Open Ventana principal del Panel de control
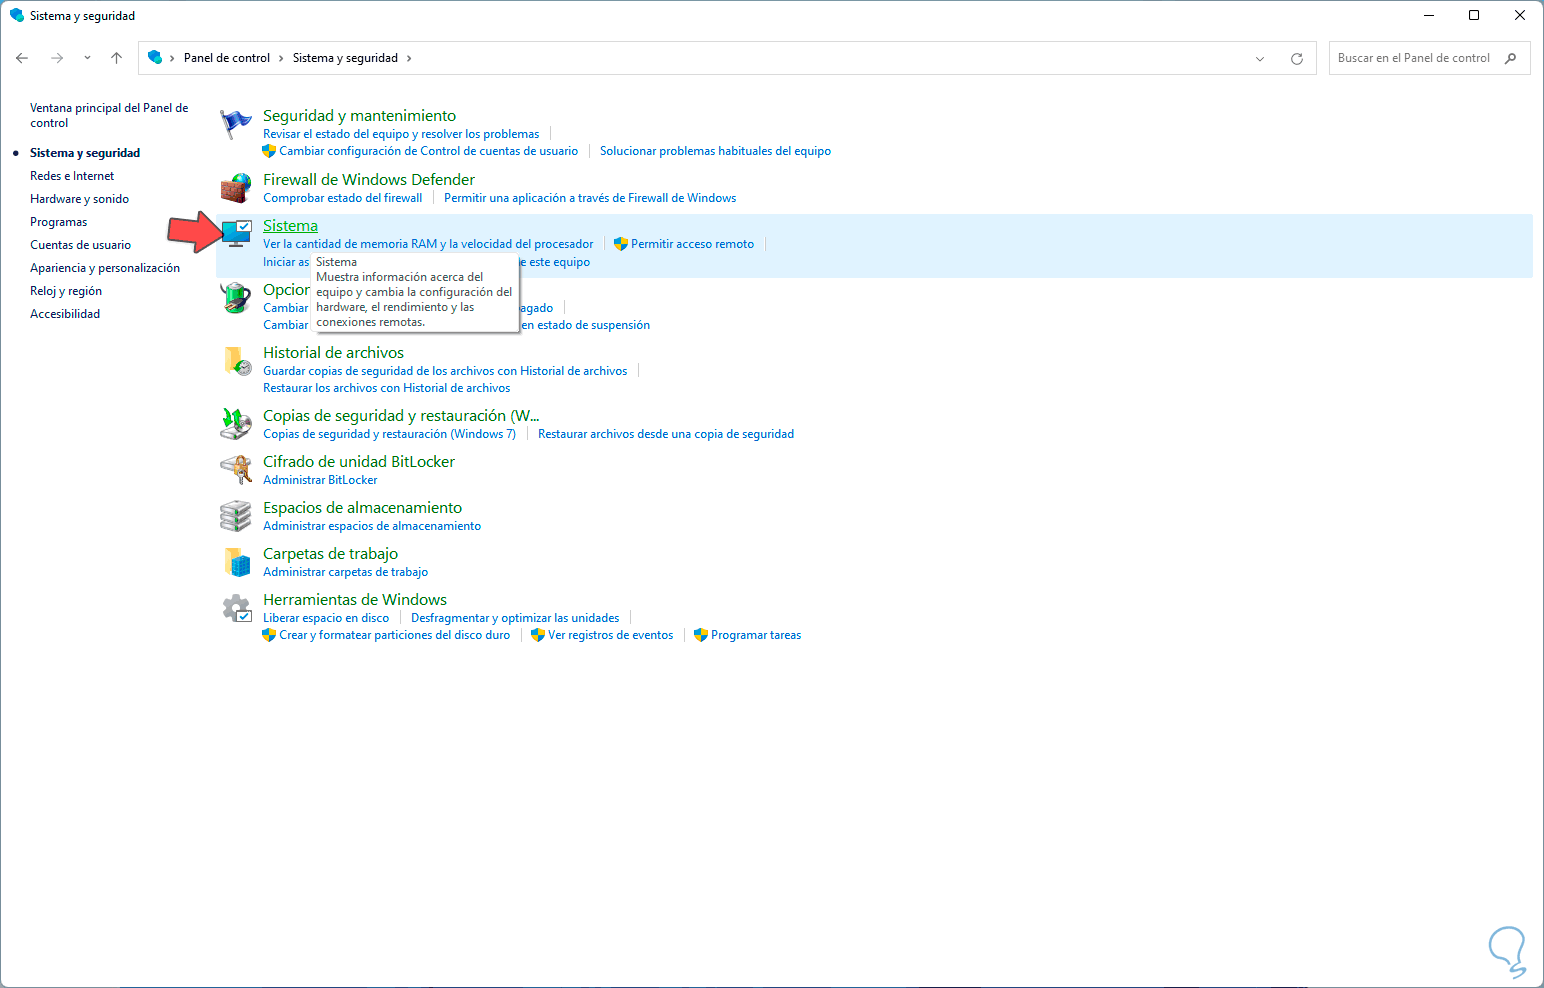Screen dimensions: 1544x988 (x=109, y=115)
